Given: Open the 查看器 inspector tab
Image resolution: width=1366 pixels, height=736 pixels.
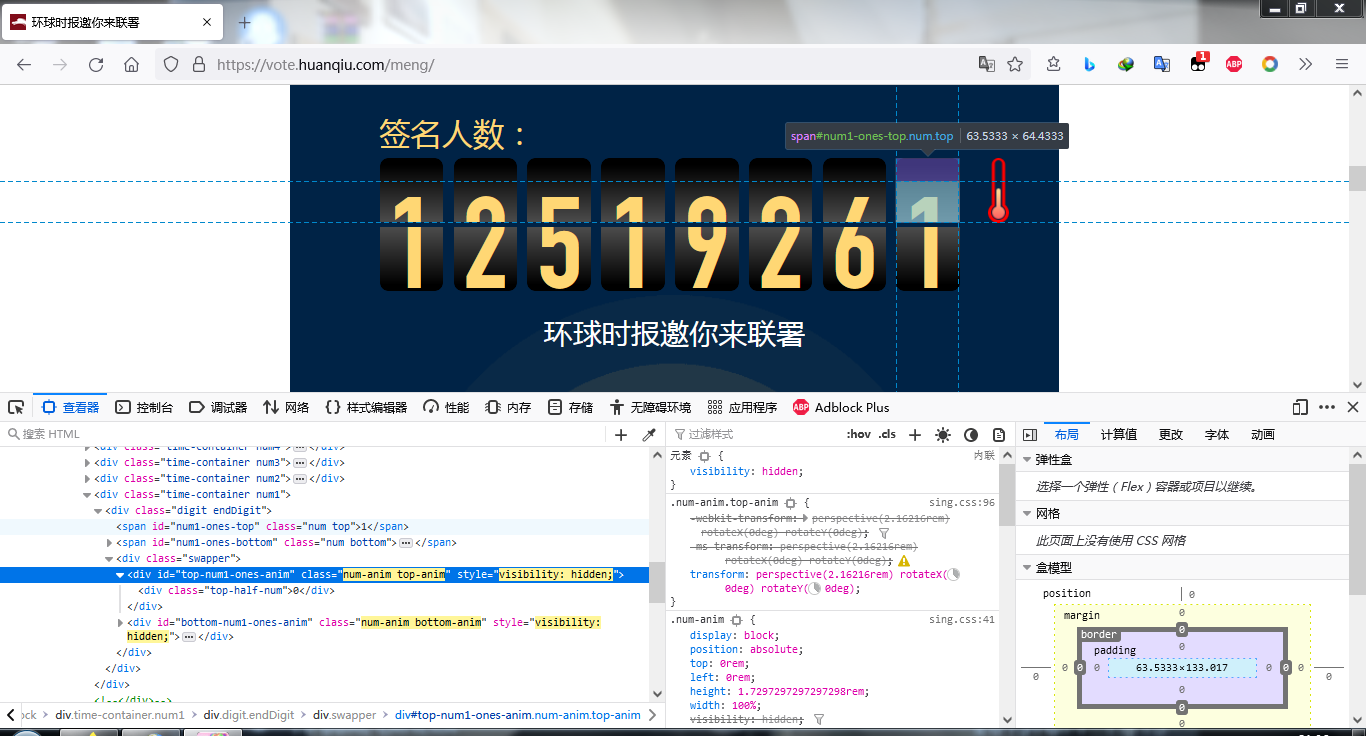Looking at the screenshot, I should coord(71,407).
